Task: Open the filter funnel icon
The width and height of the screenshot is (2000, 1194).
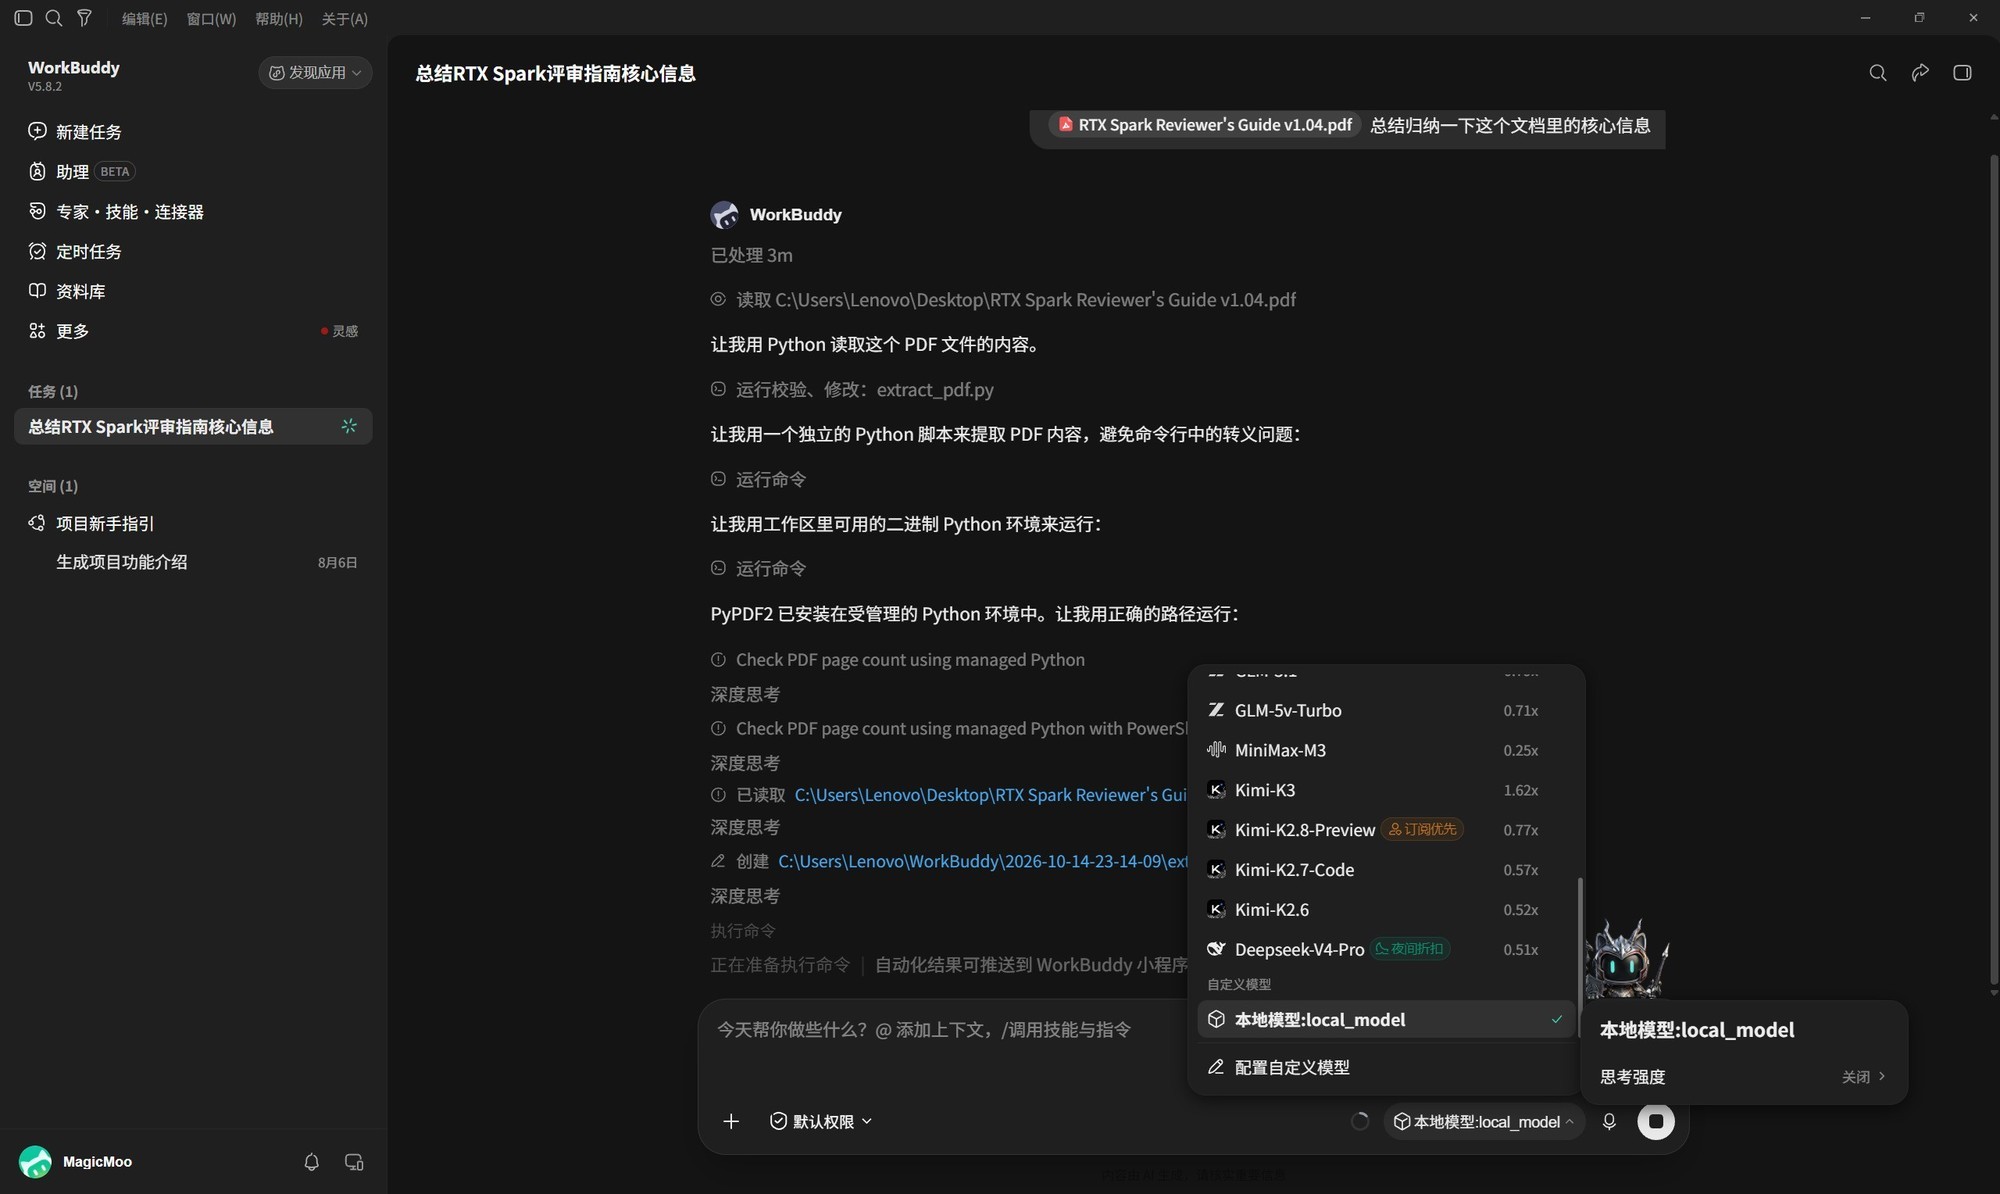Action: [x=84, y=18]
